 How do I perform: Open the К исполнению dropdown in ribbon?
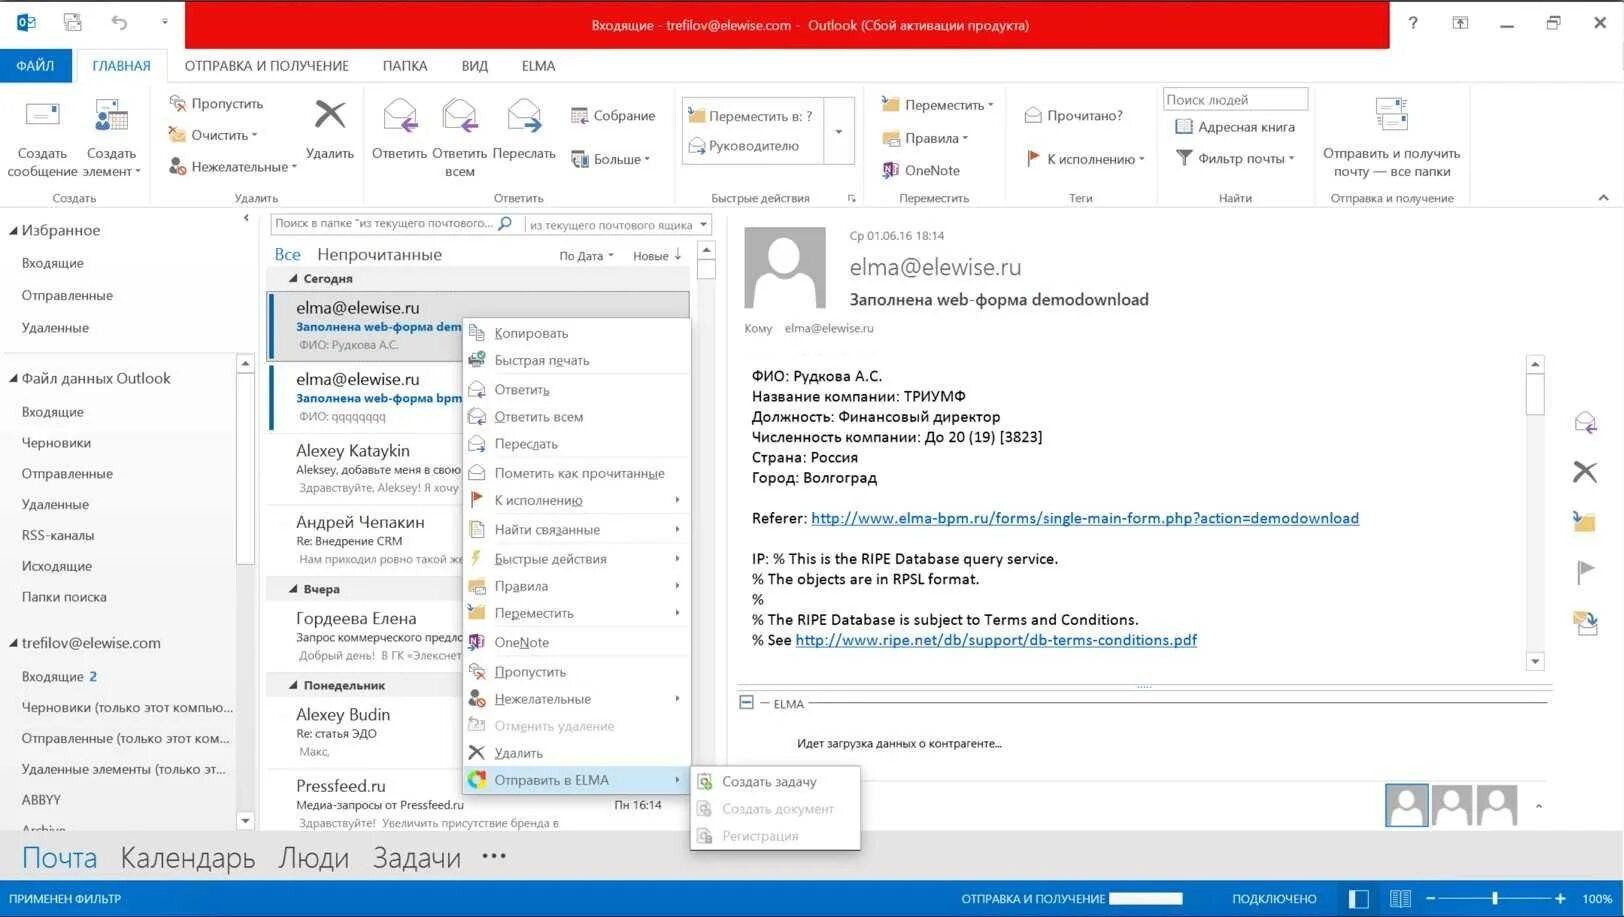1085,159
